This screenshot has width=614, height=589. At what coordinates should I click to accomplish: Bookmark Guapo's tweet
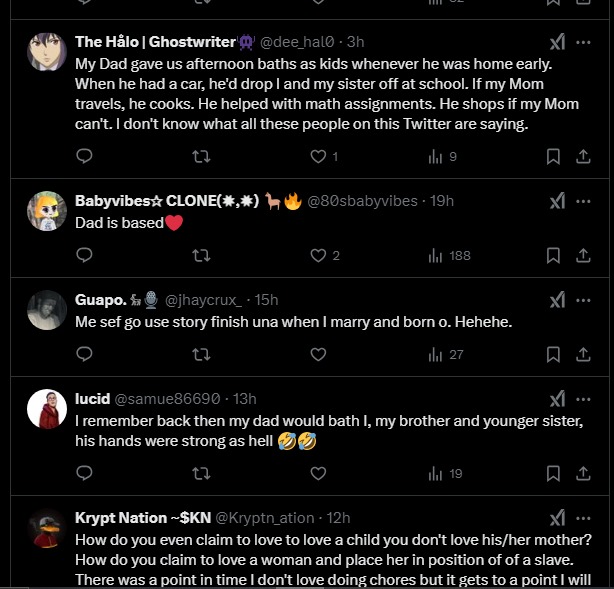coord(553,354)
